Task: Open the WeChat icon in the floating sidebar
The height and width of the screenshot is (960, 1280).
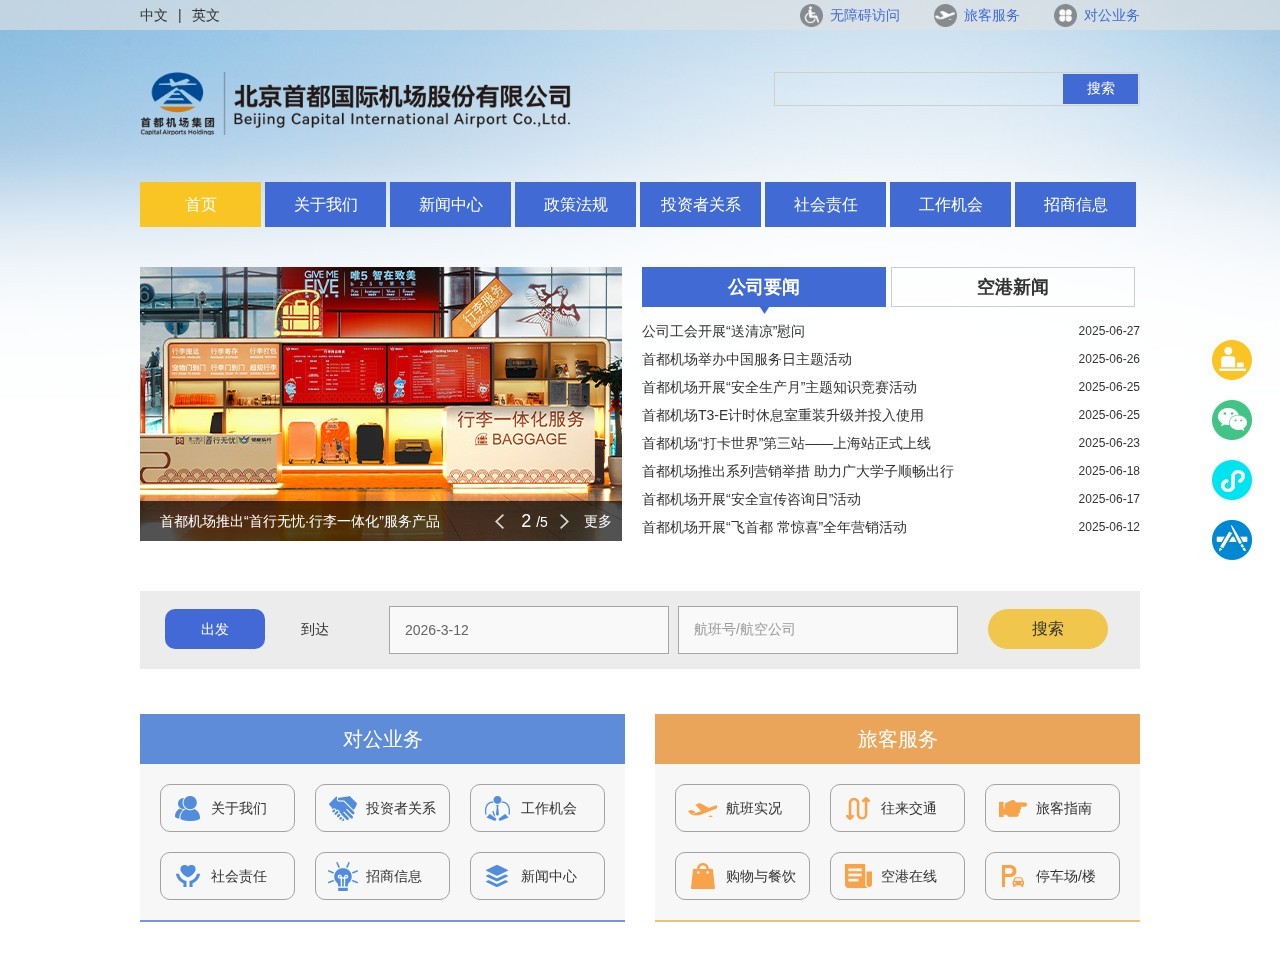Action: [x=1232, y=420]
